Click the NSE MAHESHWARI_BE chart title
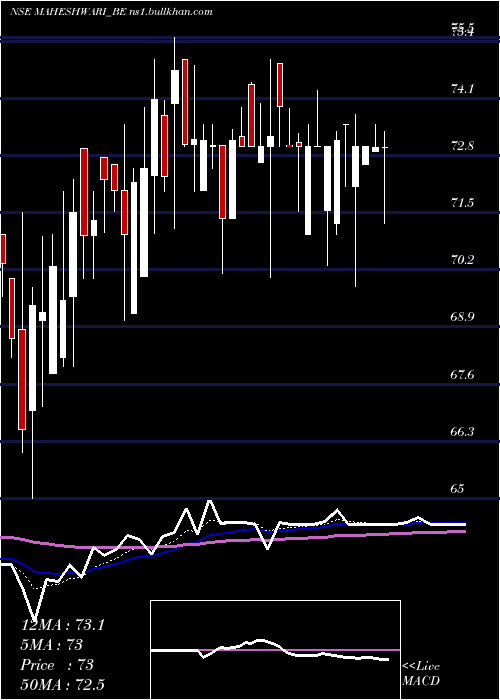The height and width of the screenshot is (700, 500). pos(111,12)
